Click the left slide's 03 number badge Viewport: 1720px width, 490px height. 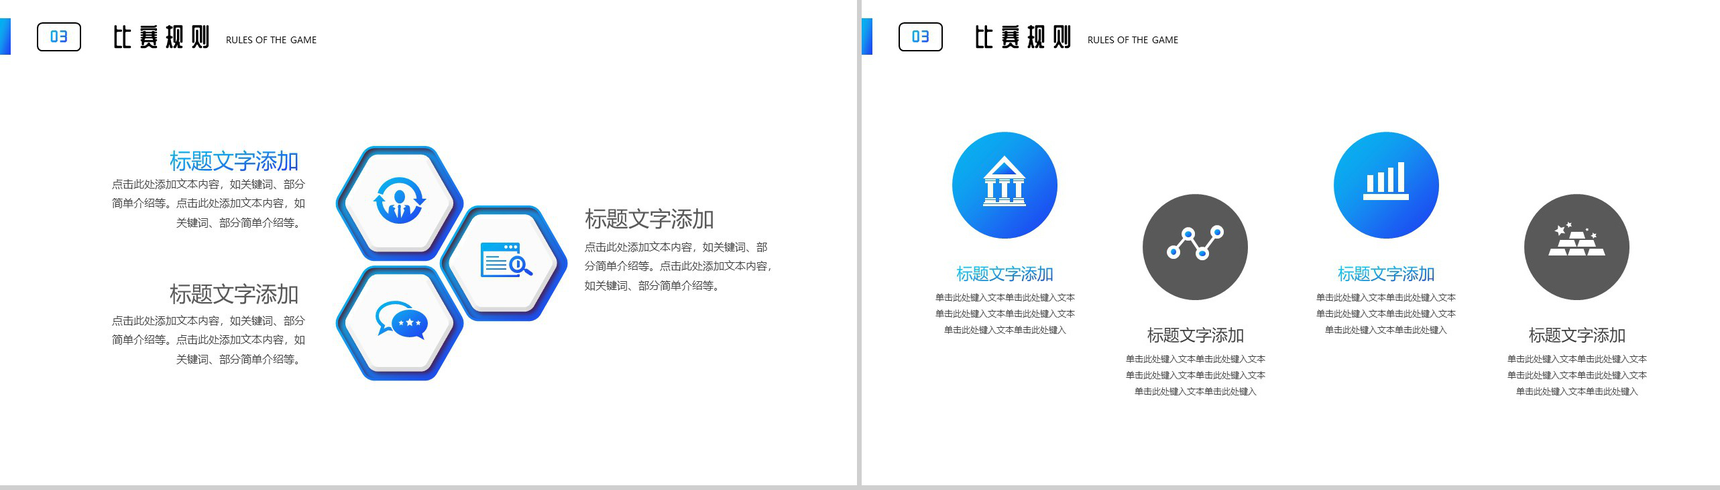point(59,37)
